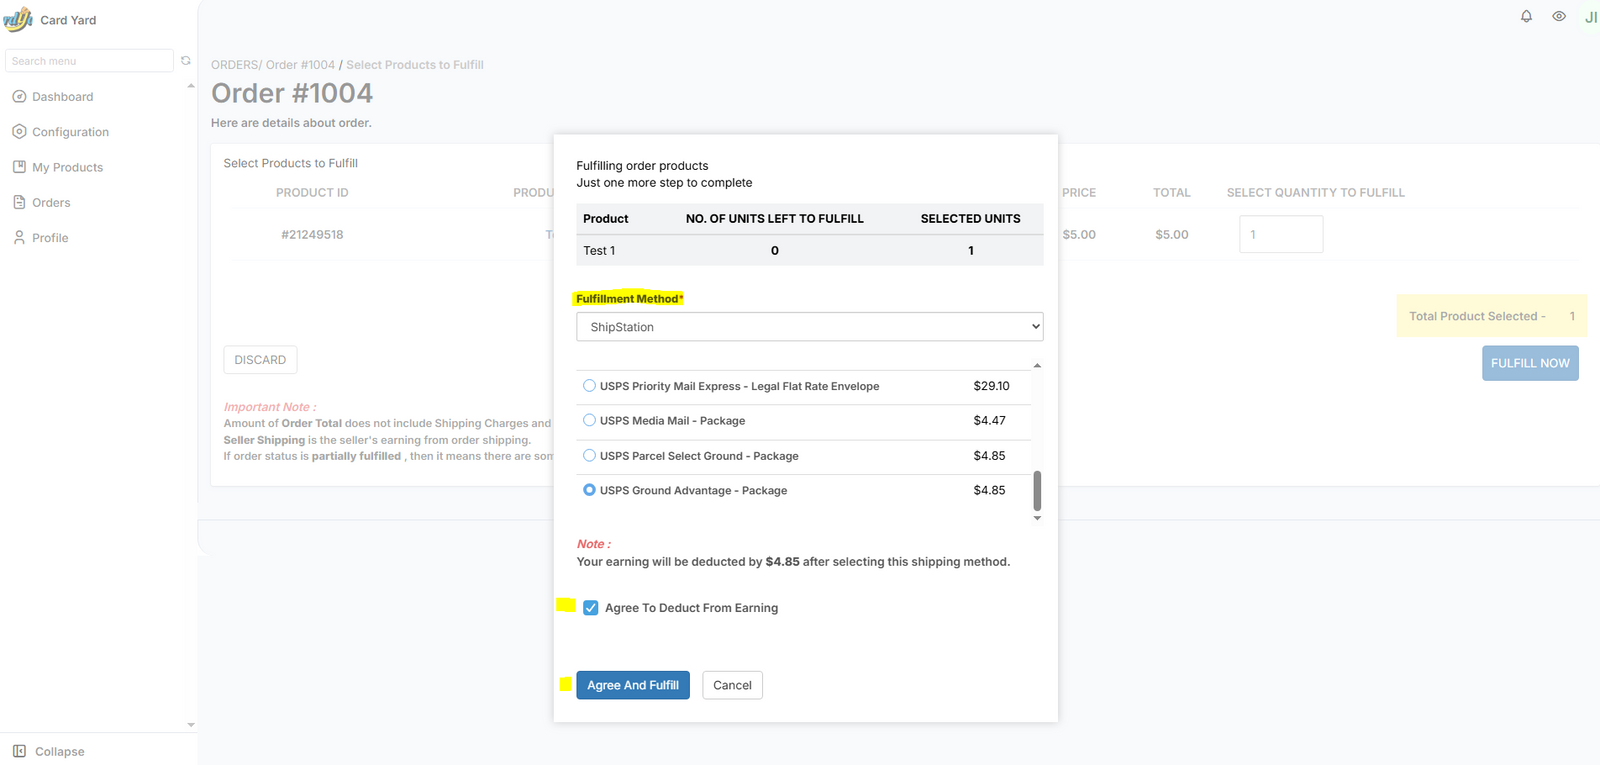Open Orders from the sidebar menu
The height and width of the screenshot is (765, 1600).
pos(51,203)
